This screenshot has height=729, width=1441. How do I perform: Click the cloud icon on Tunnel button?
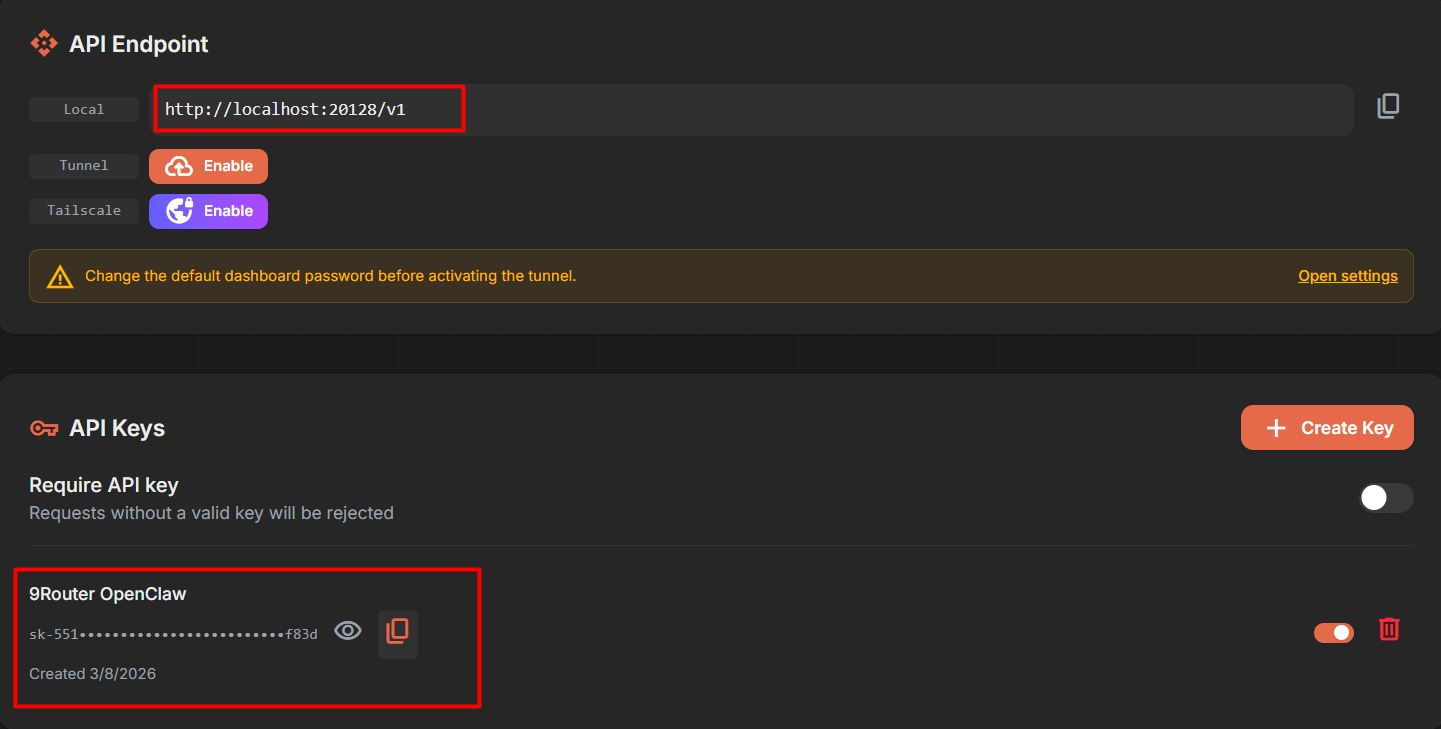[179, 167]
